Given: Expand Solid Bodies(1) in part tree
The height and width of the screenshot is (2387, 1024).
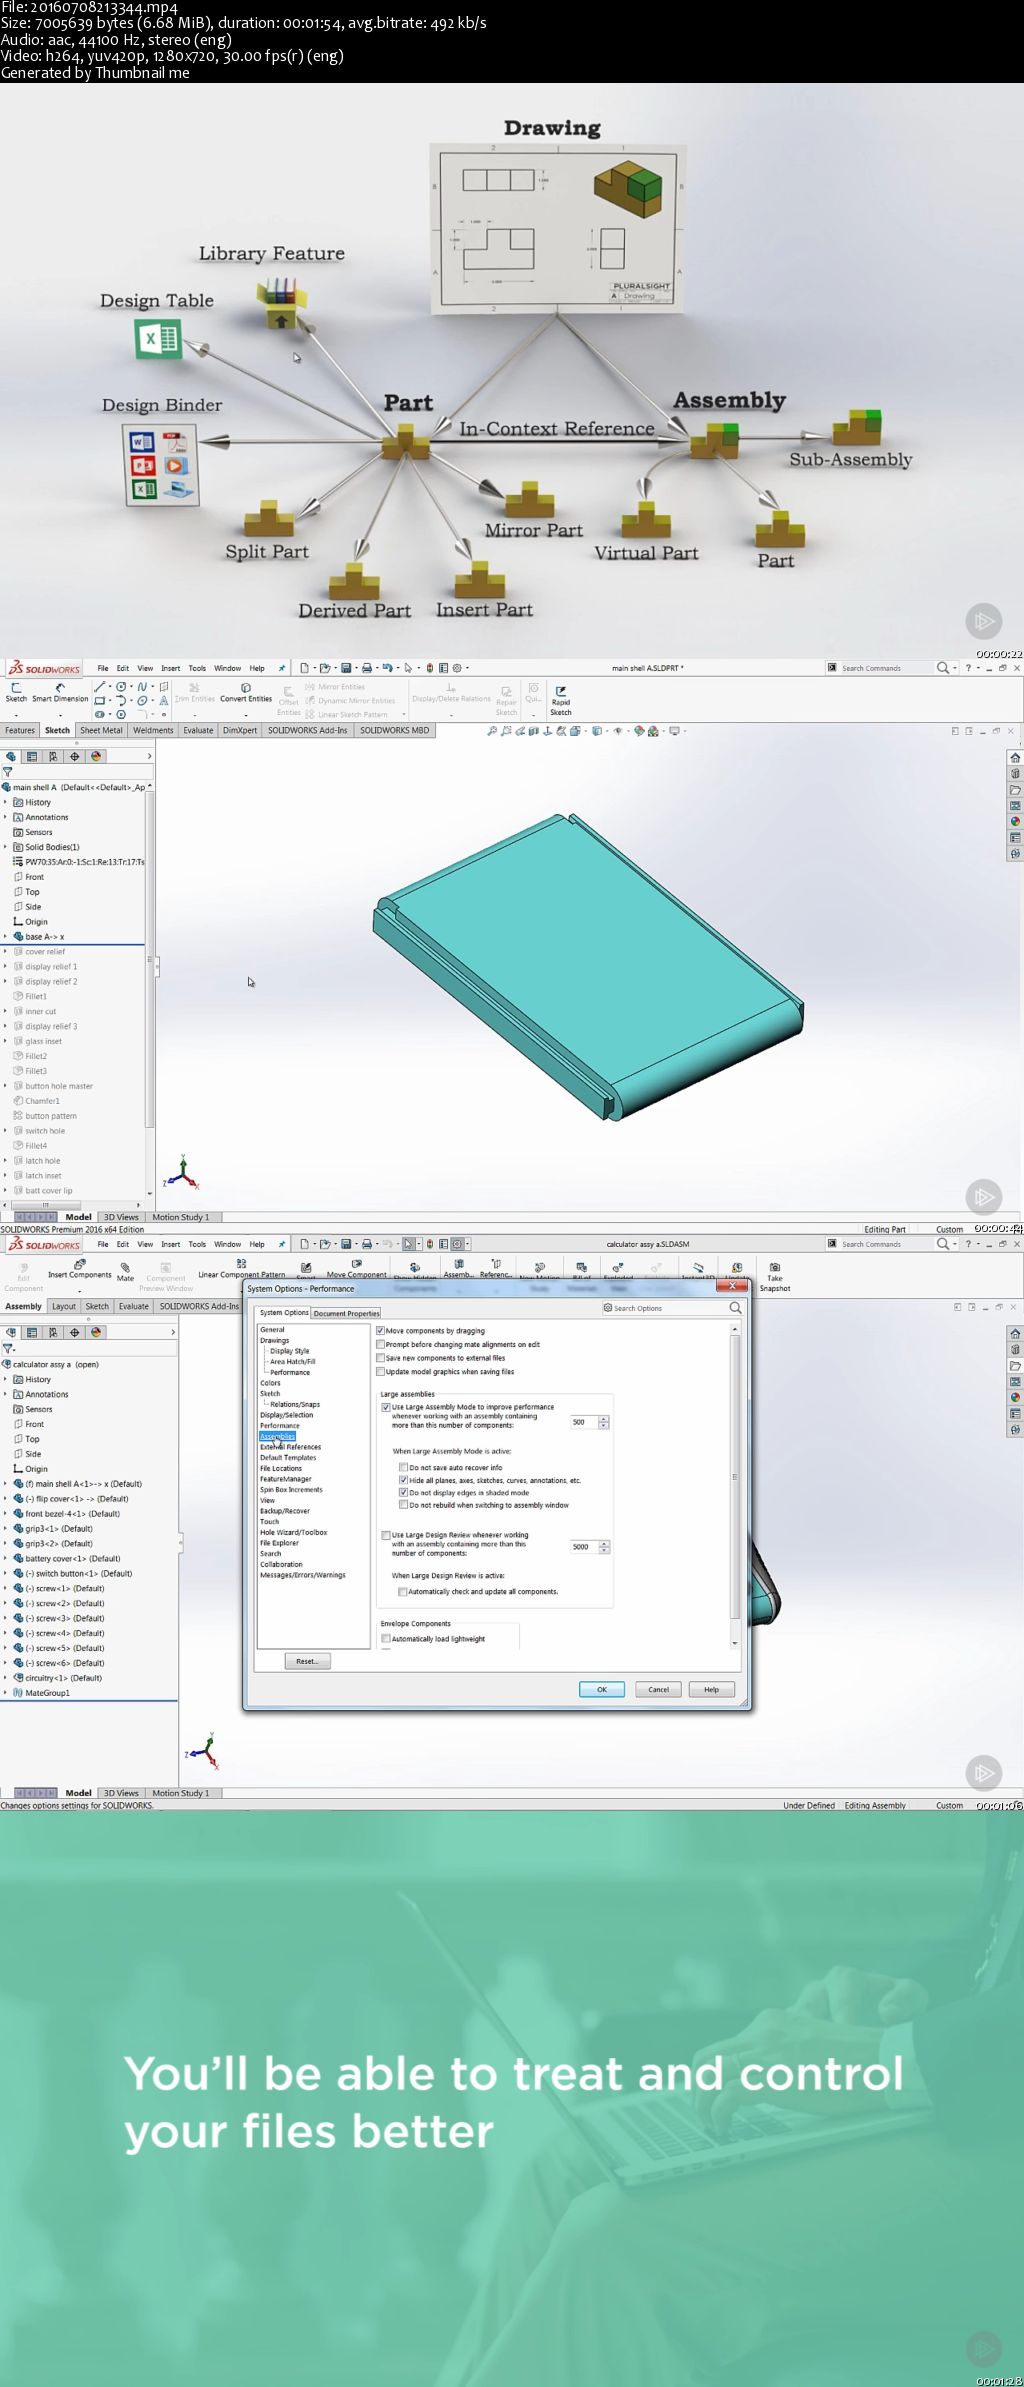Looking at the screenshot, I should [x=5, y=847].
